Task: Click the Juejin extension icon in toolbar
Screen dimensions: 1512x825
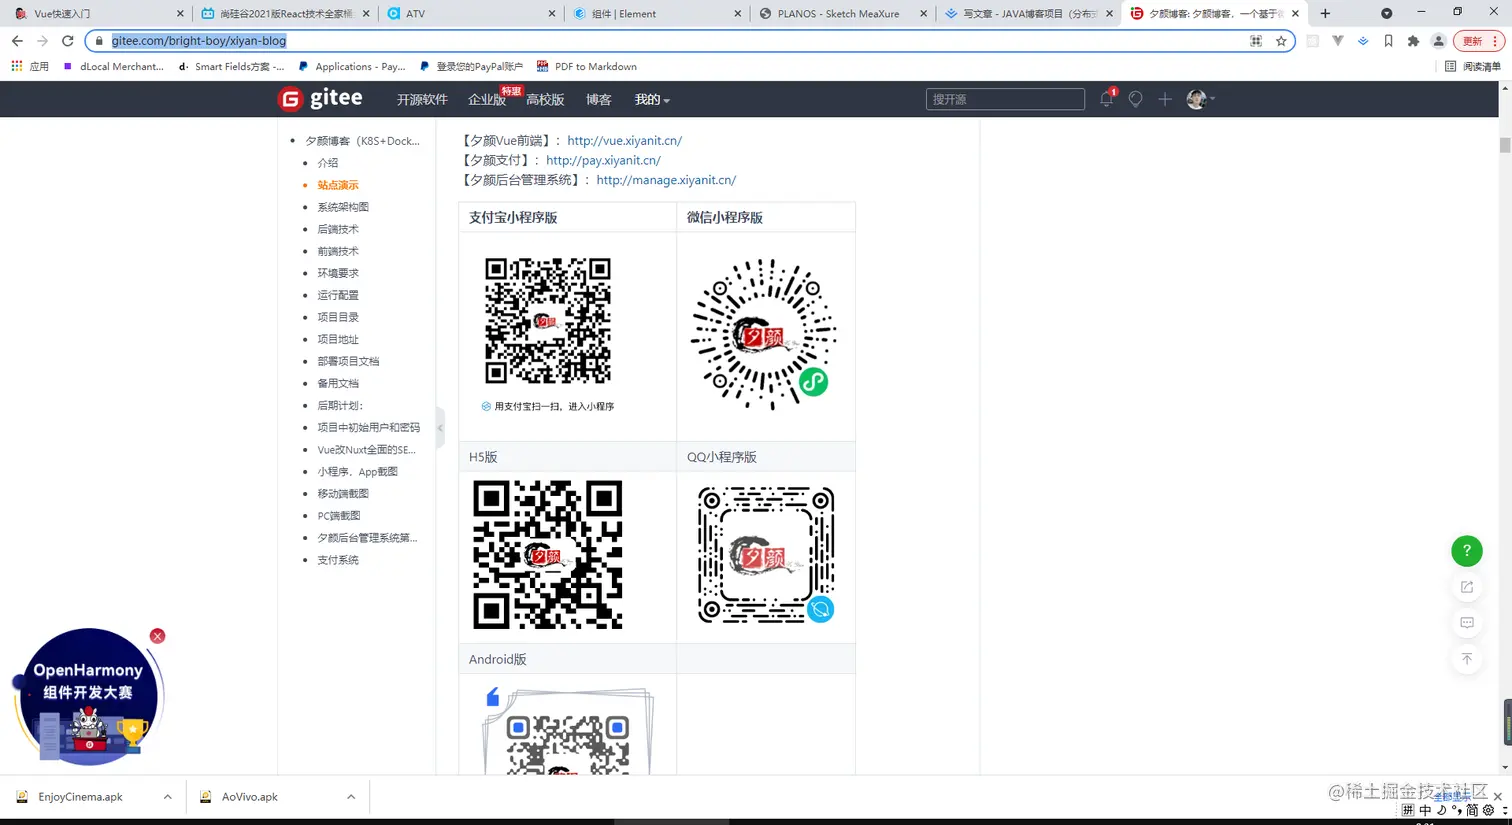Action: click(x=1363, y=41)
